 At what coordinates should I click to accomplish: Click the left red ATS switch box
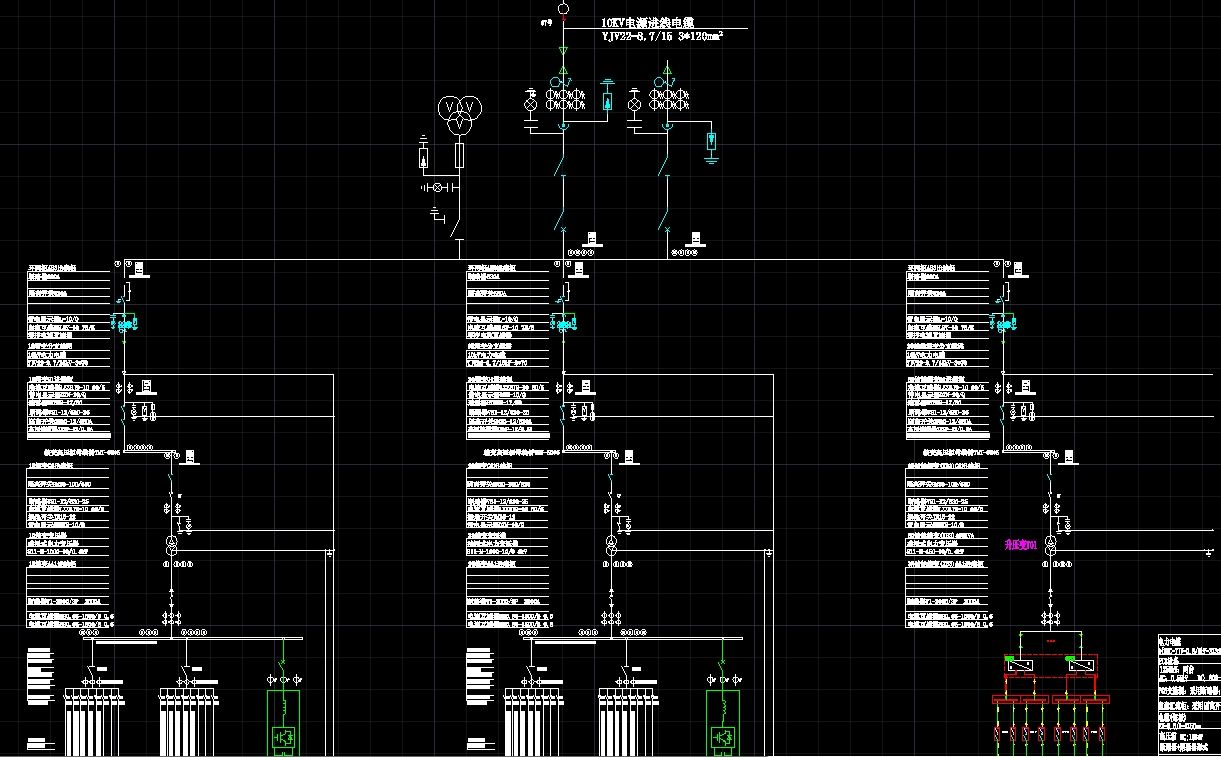tap(1023, 665)
